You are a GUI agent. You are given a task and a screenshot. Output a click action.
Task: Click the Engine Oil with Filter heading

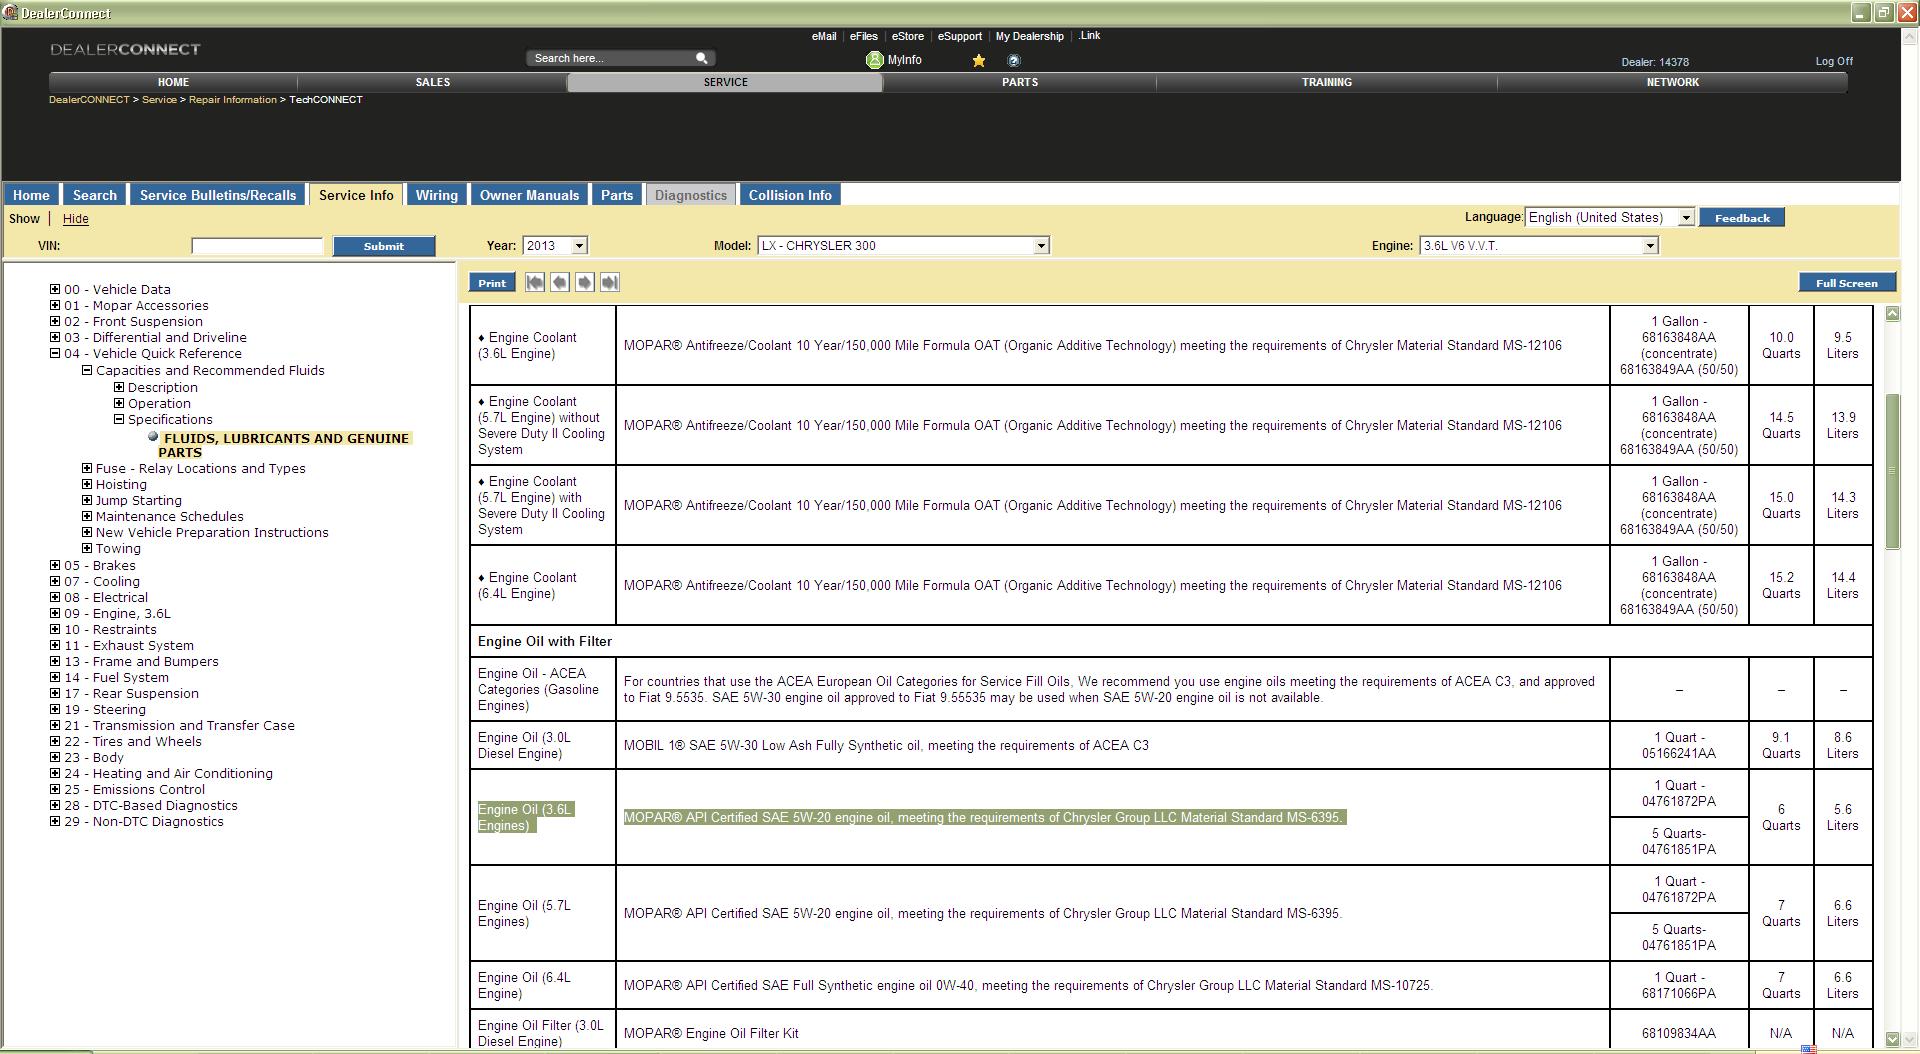pyautogui.click(x=545, y=641)
